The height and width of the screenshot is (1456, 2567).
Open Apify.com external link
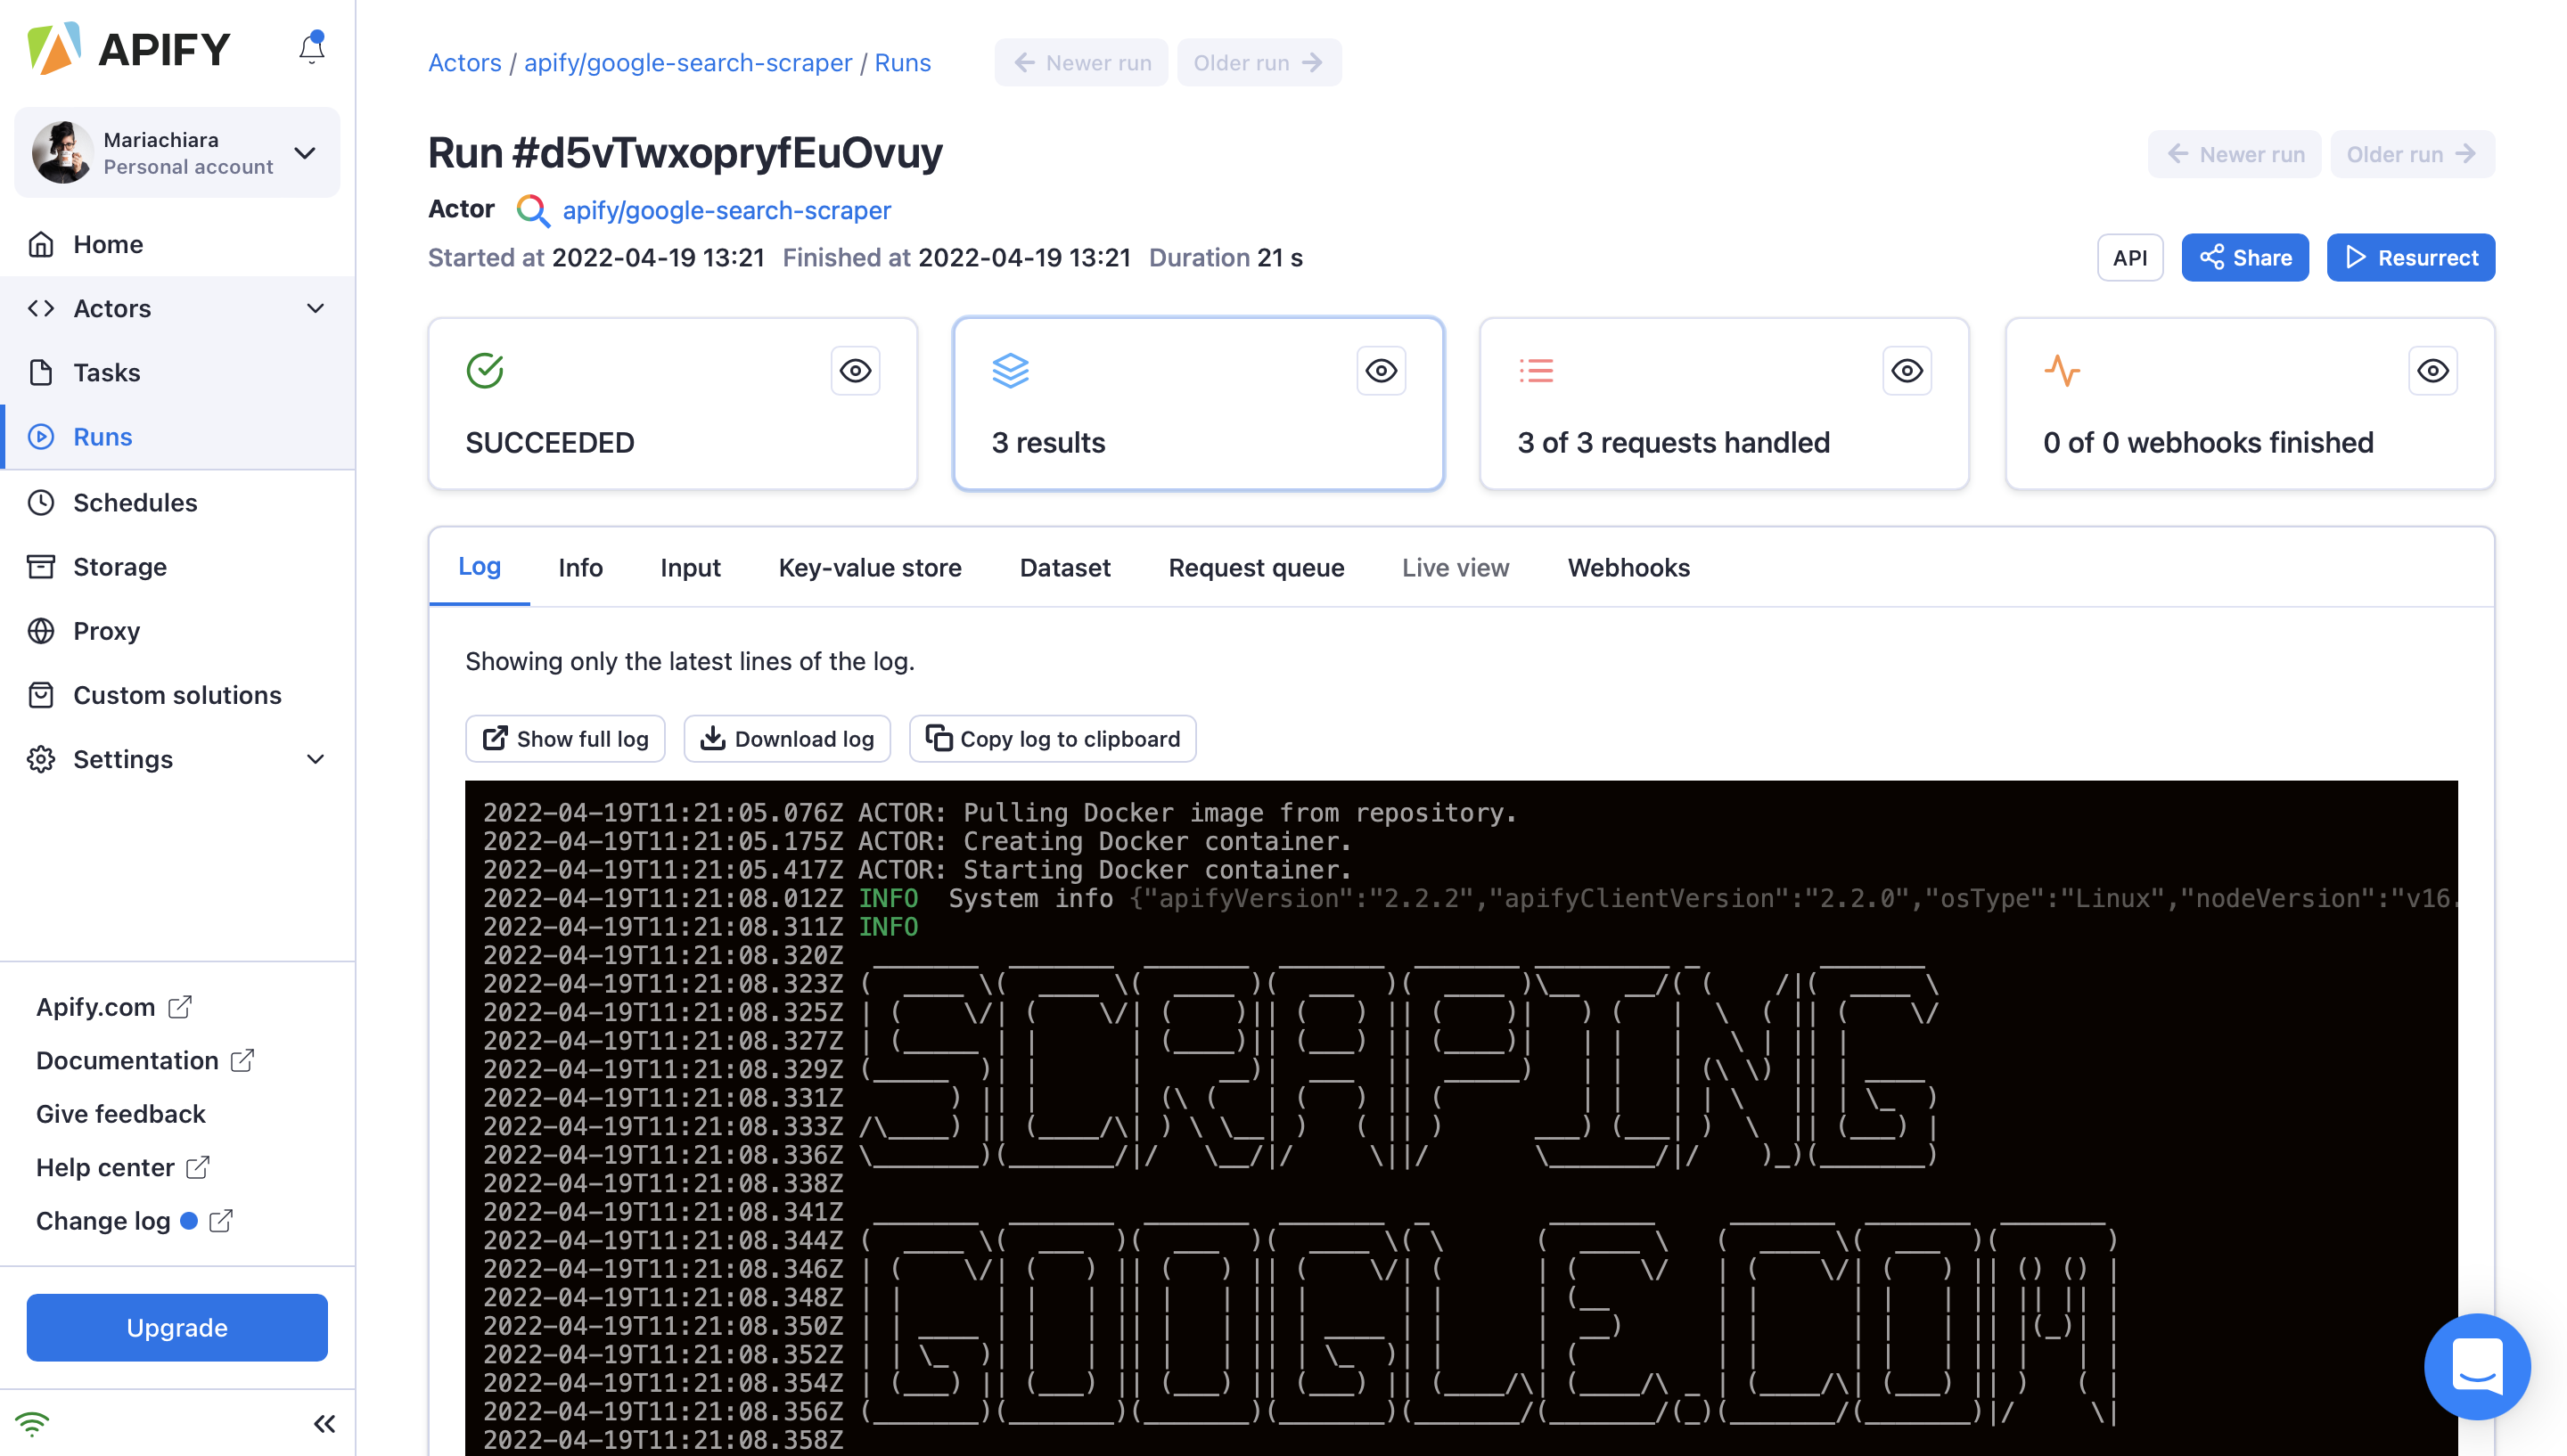(113, 1007)
